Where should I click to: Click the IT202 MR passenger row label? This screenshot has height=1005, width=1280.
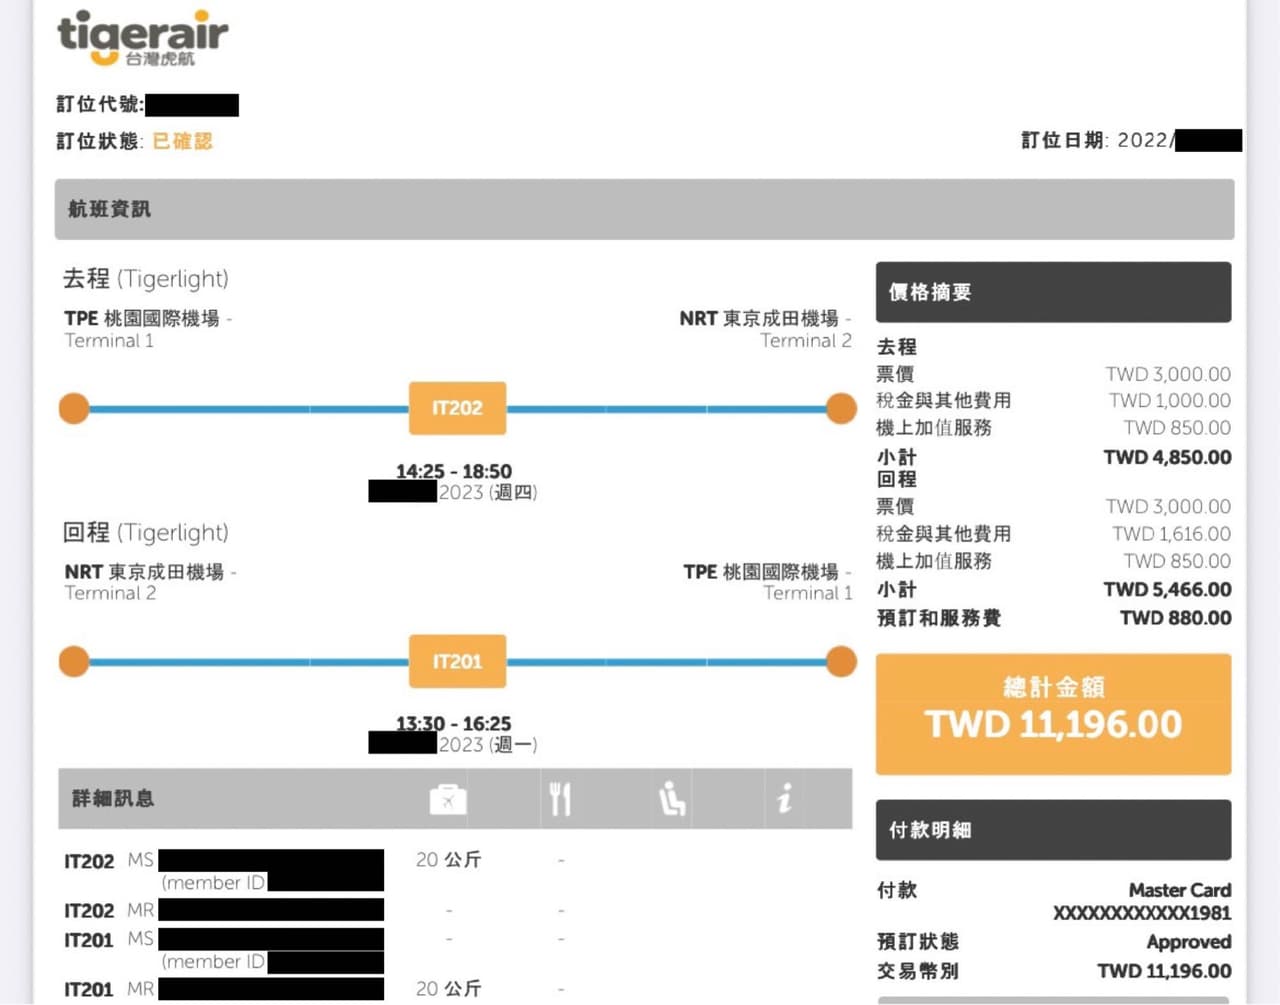[x=109, y=911]
